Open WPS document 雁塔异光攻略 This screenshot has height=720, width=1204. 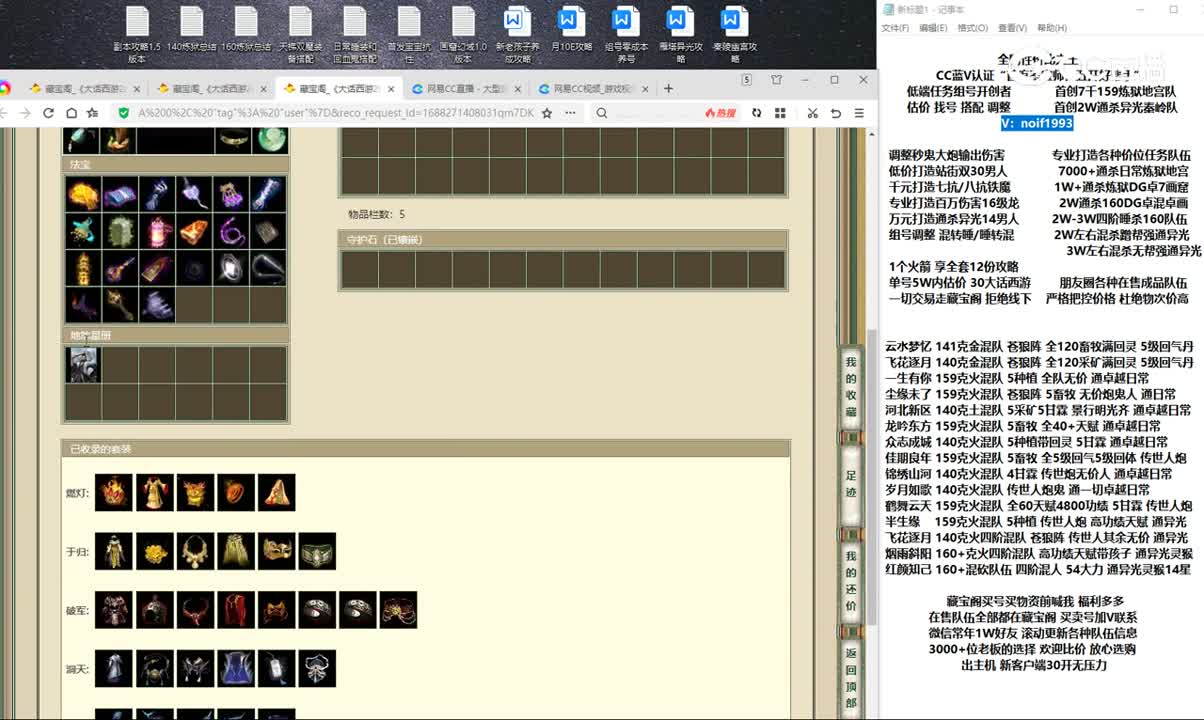click(x=680, y=35)
